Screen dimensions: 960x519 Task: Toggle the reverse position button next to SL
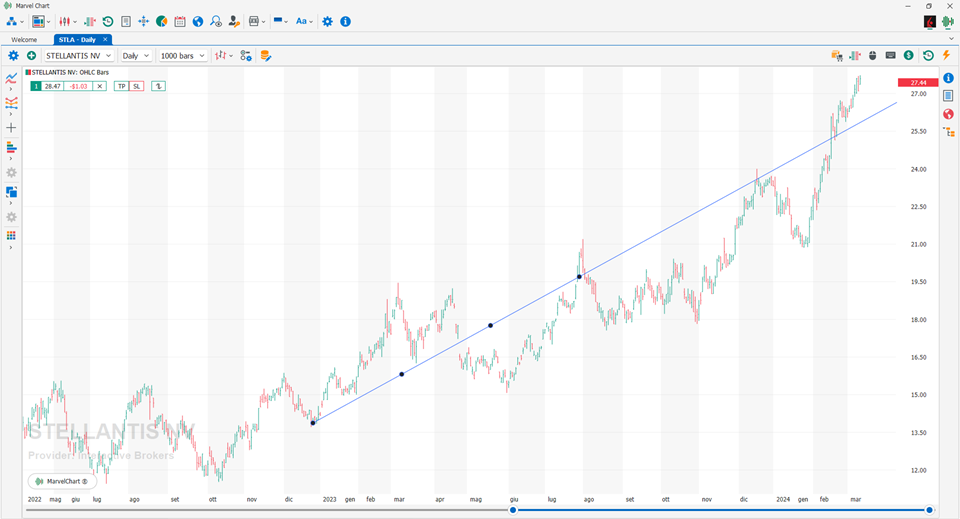click(159, 86)
